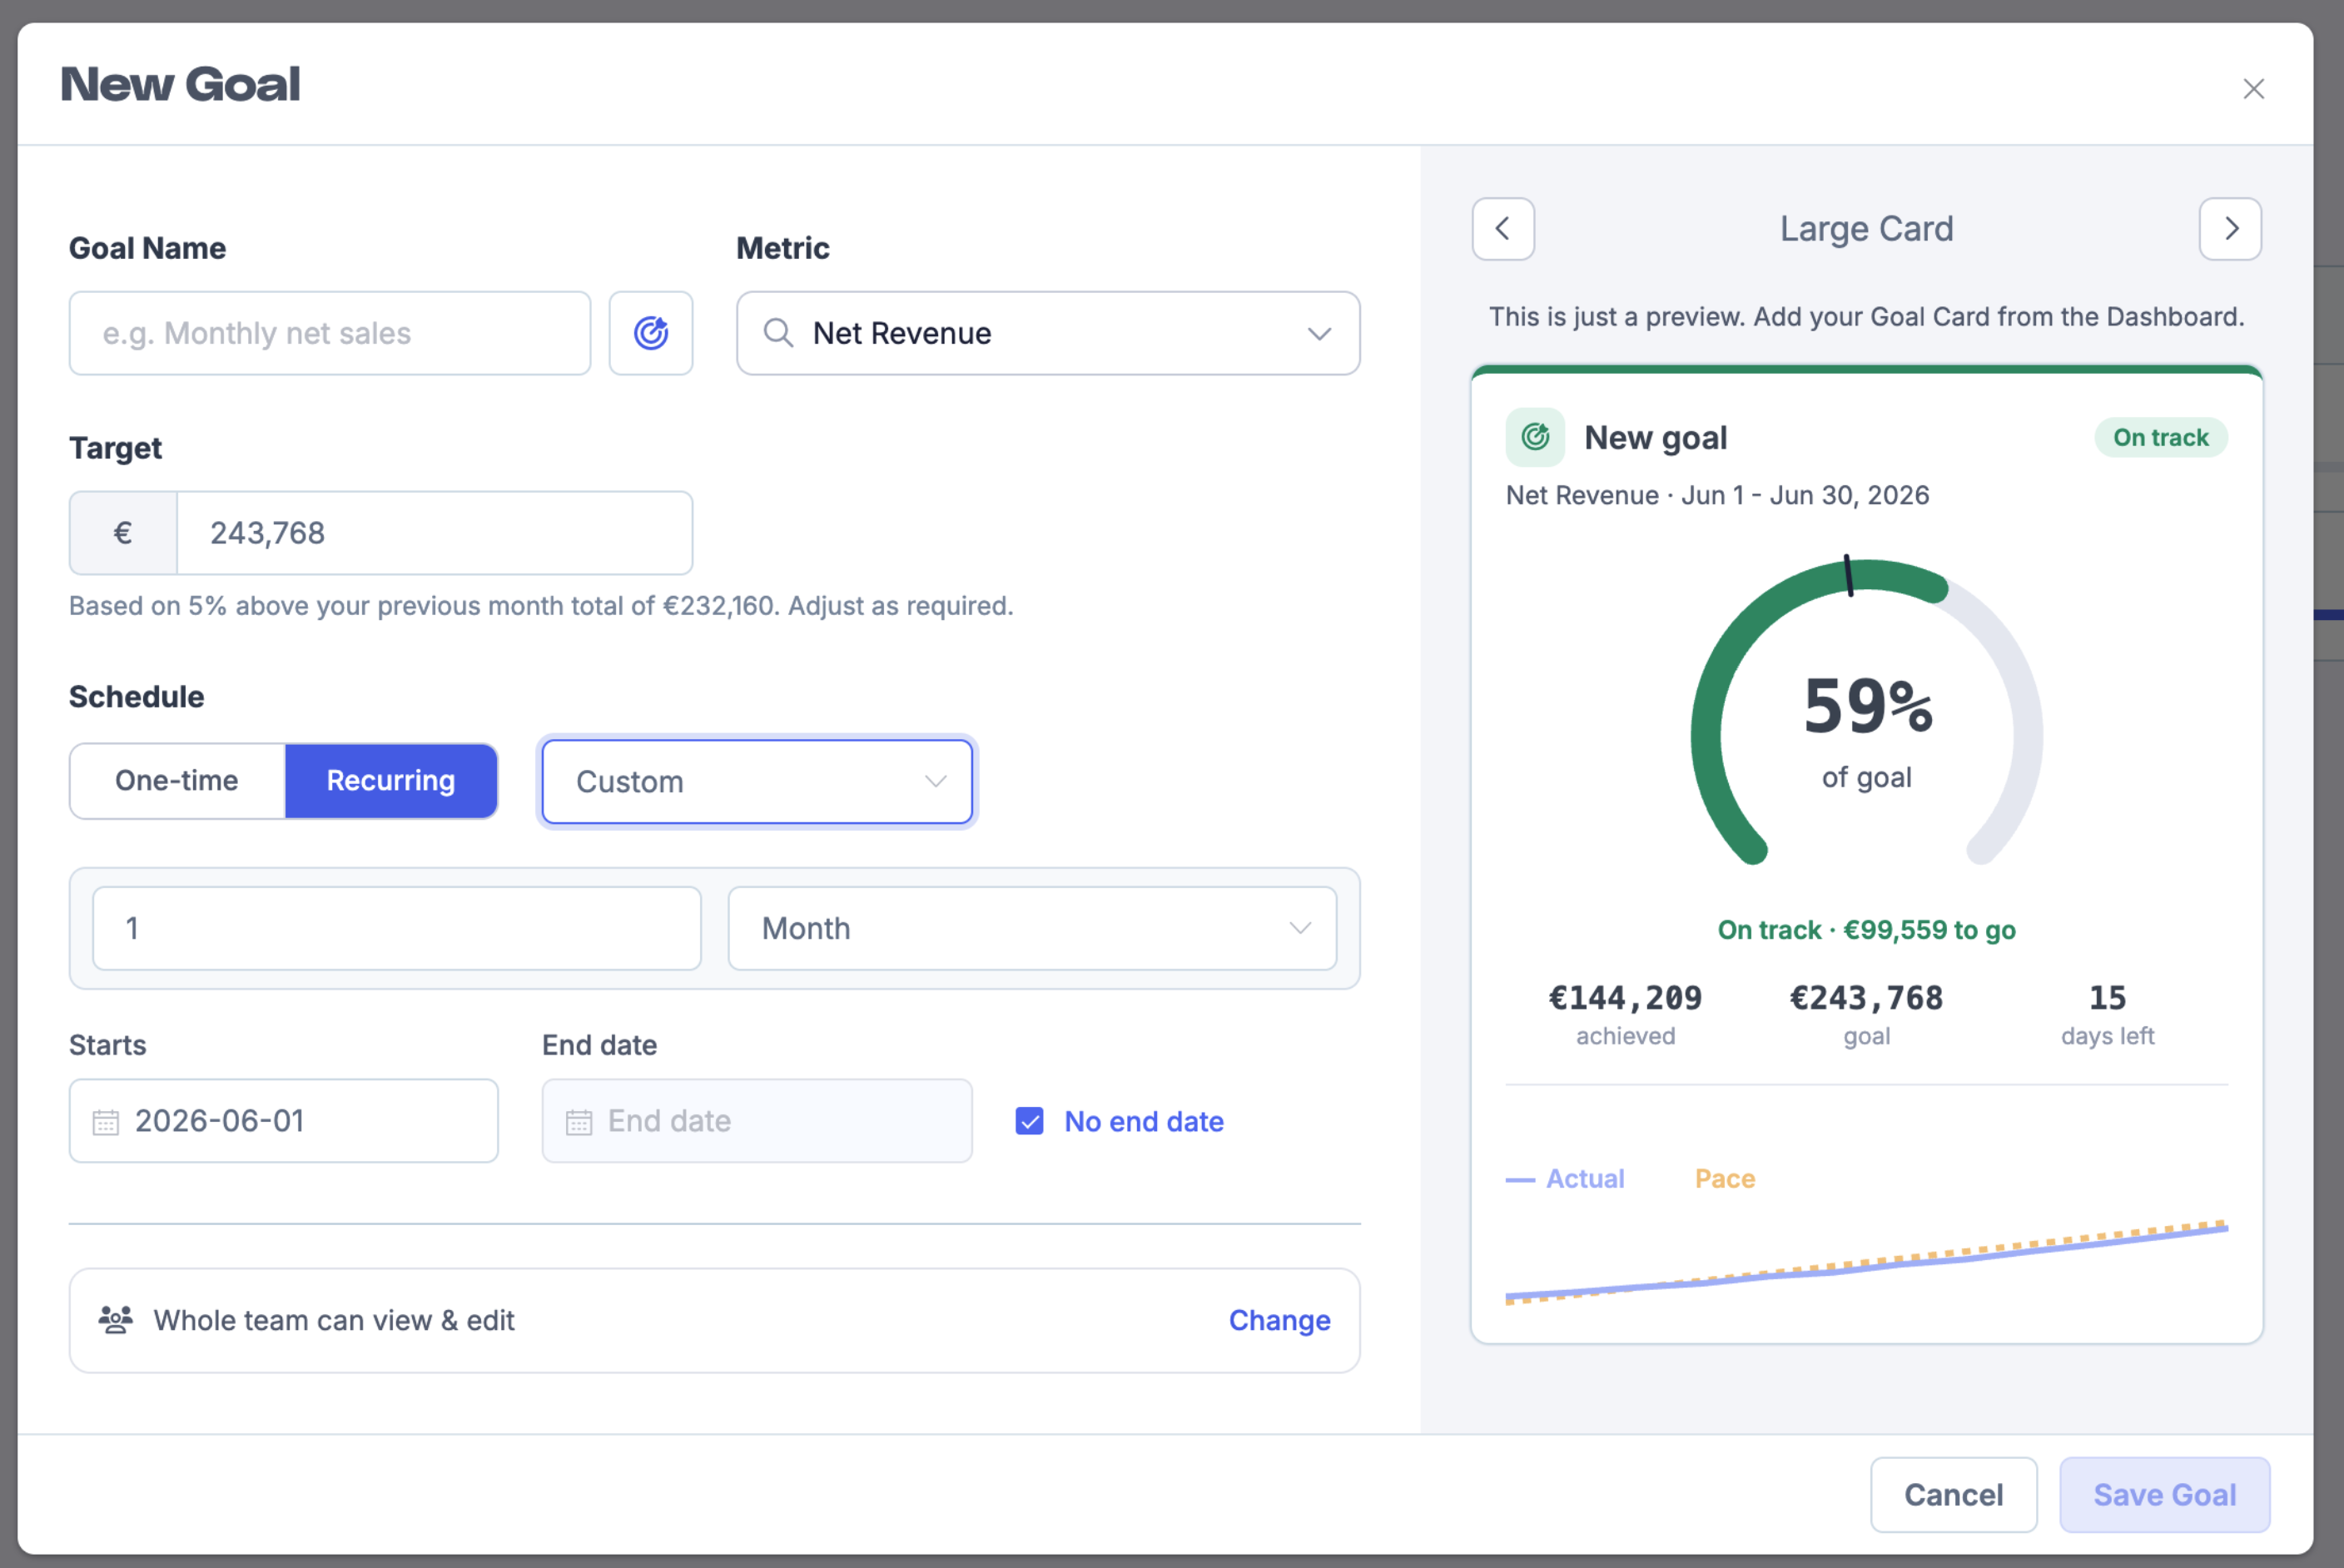Click the €144,209 achieved value
Screen dimensions: 2344x1568
pos(1625,997)
